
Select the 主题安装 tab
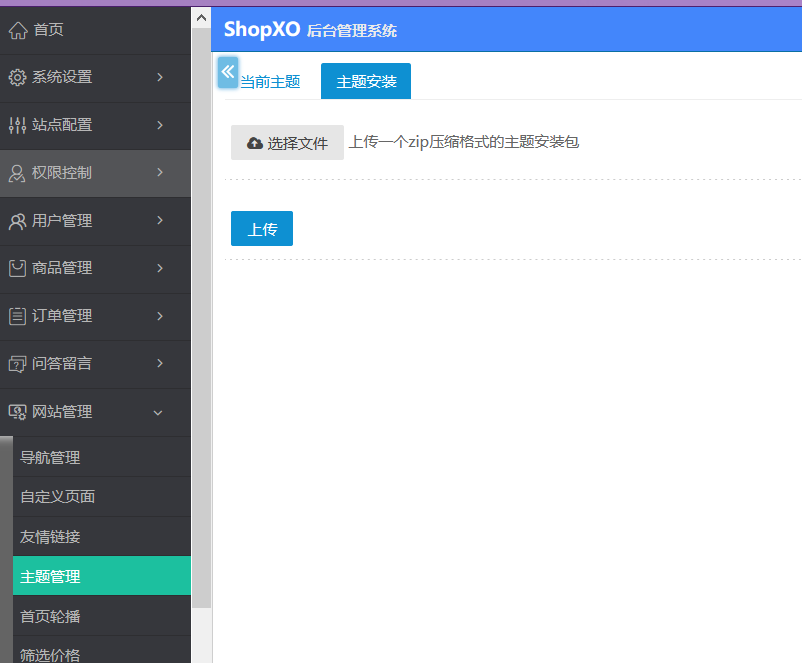point(366,81)
